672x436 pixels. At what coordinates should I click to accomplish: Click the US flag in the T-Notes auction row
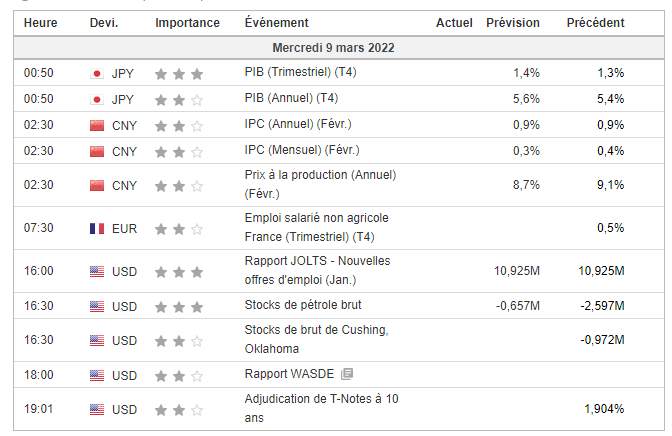coord(97,409)
